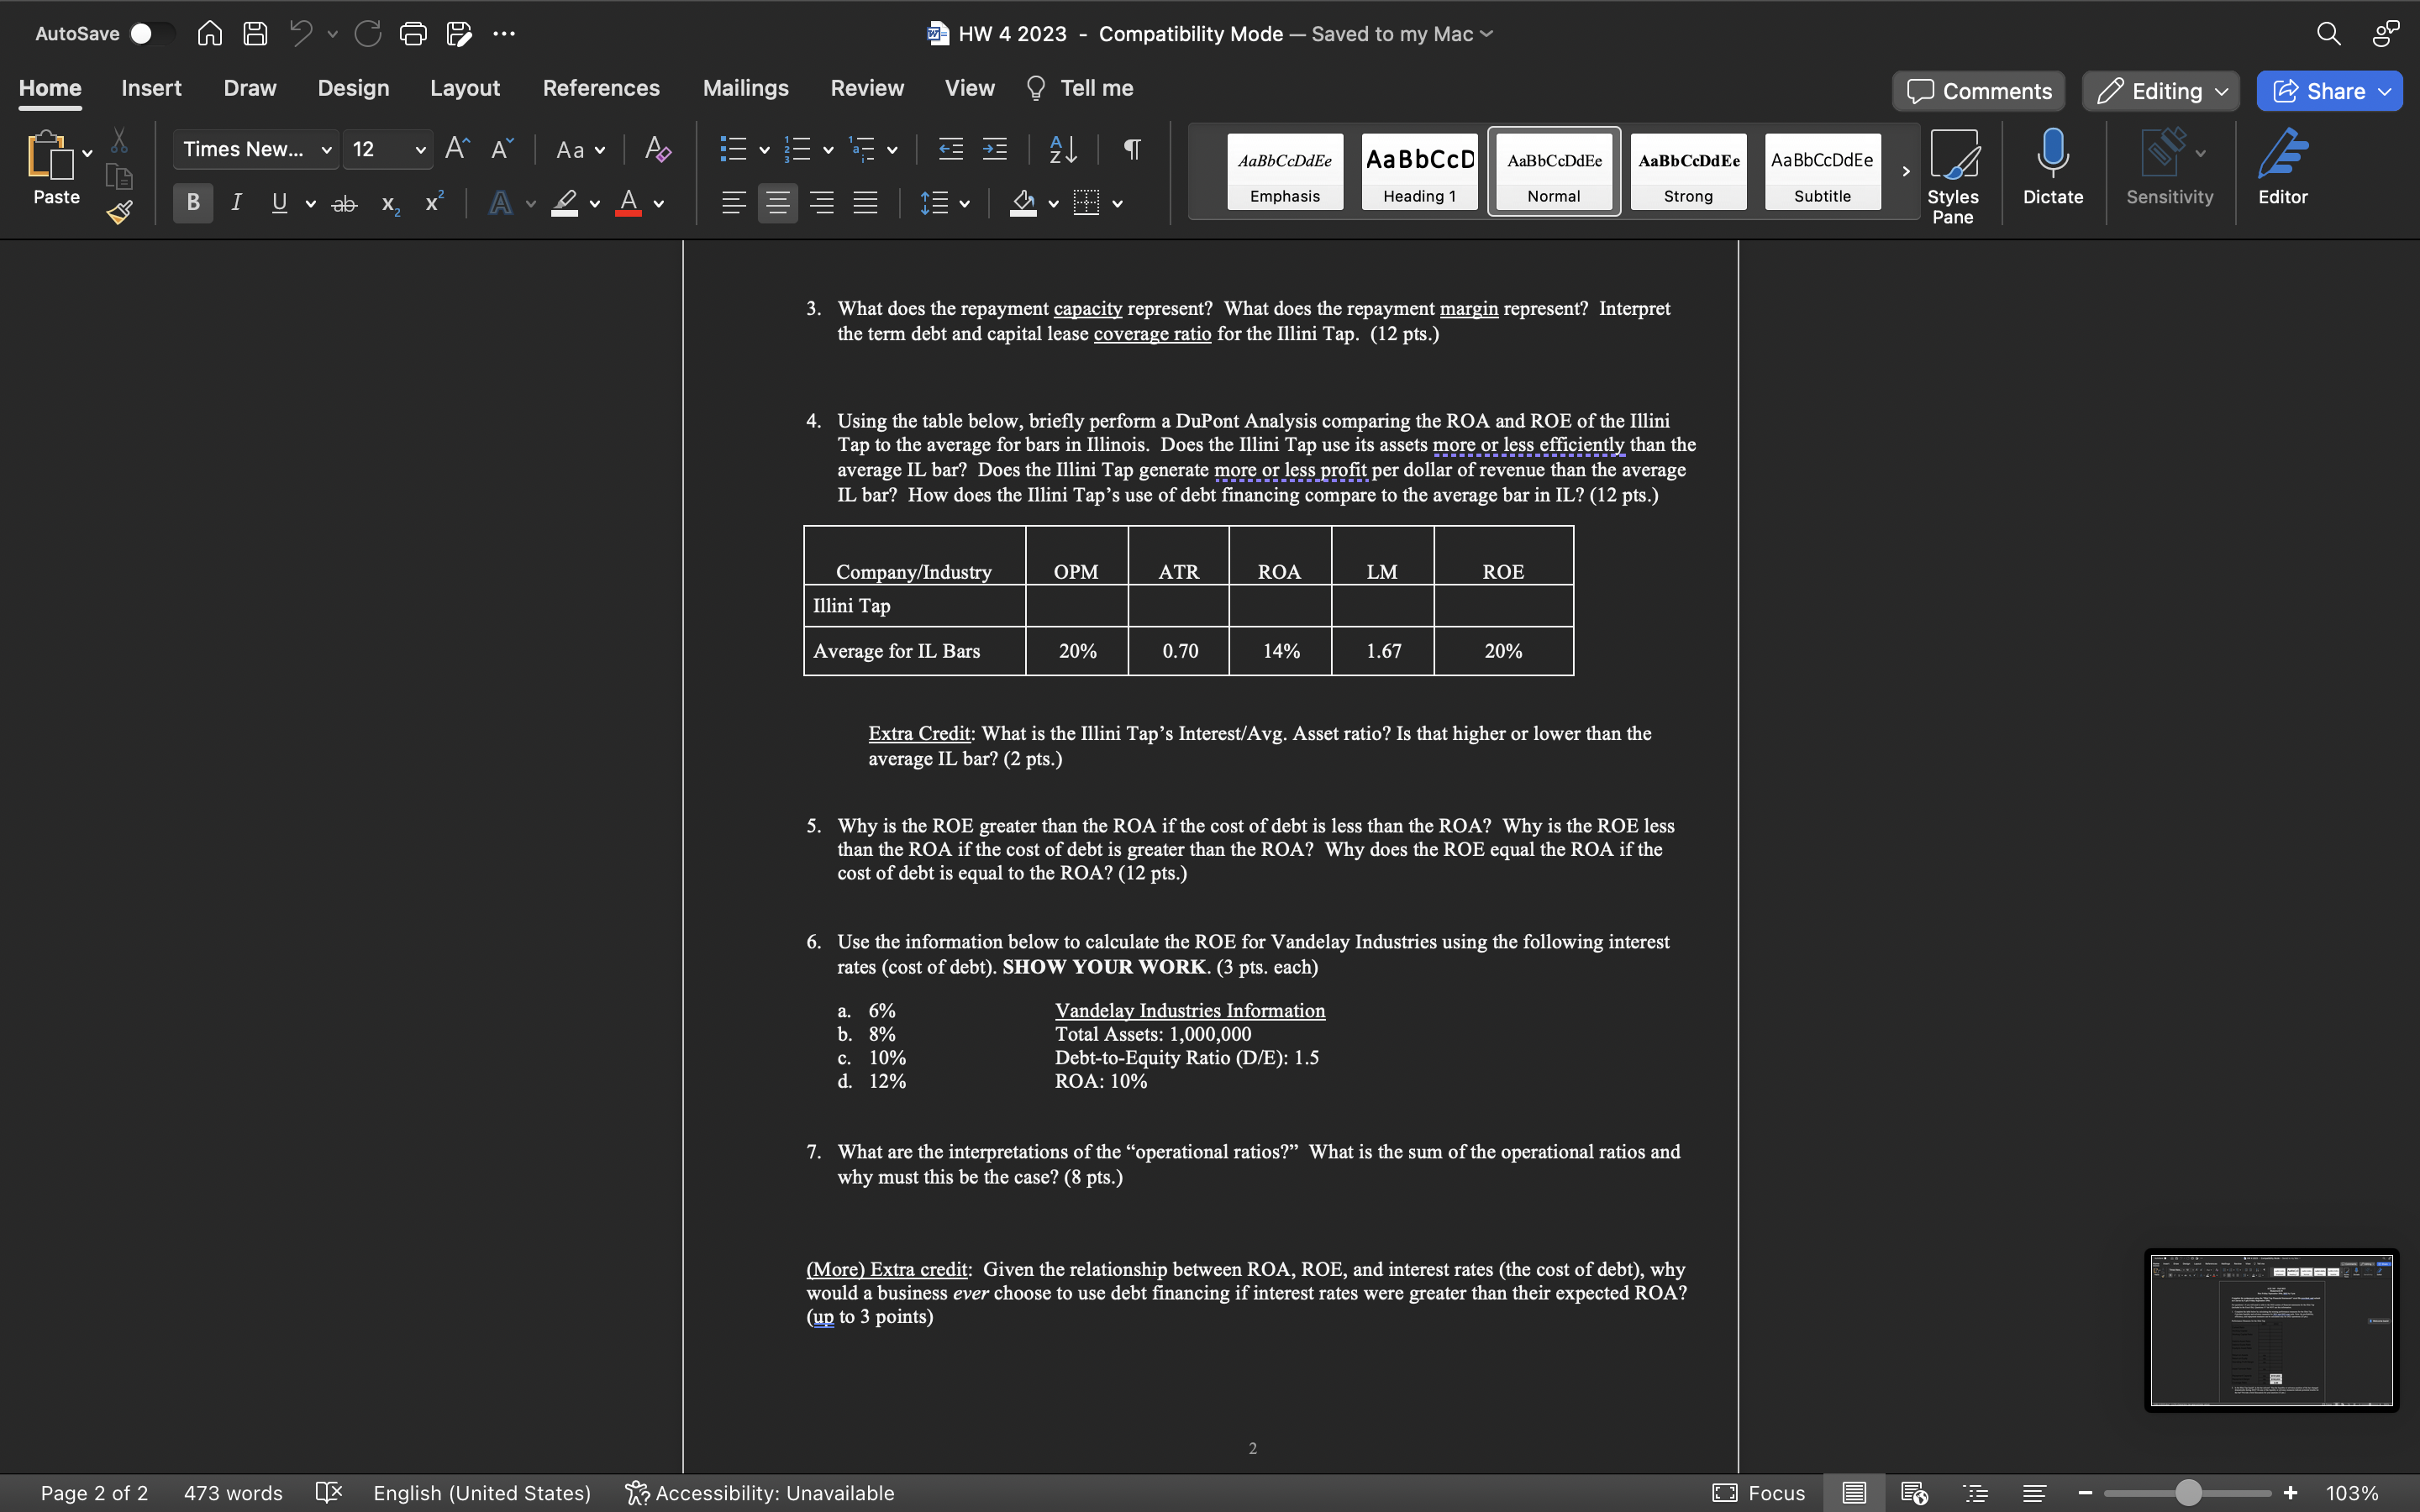This screenshot has width=2420, height=1512.
Task: Activate the Dictate tool
Action: point(2052,170)
